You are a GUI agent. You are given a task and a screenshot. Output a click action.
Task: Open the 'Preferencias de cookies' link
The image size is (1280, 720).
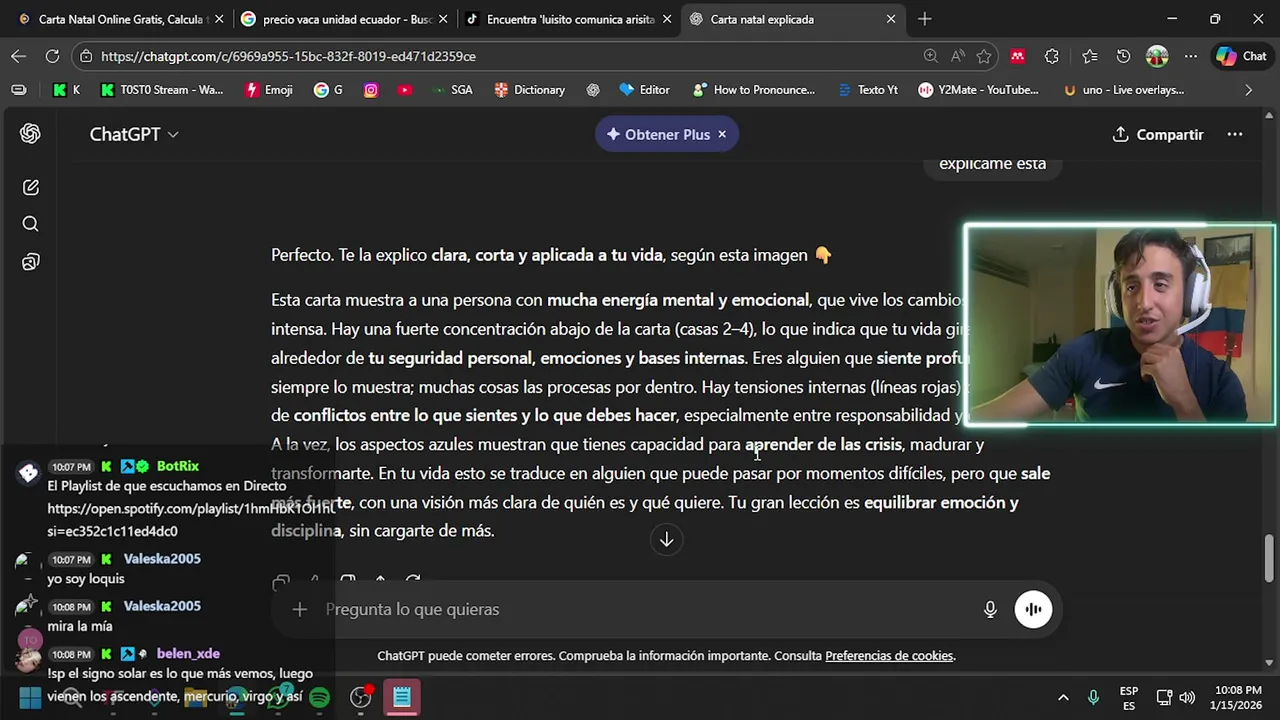point(889,656)
